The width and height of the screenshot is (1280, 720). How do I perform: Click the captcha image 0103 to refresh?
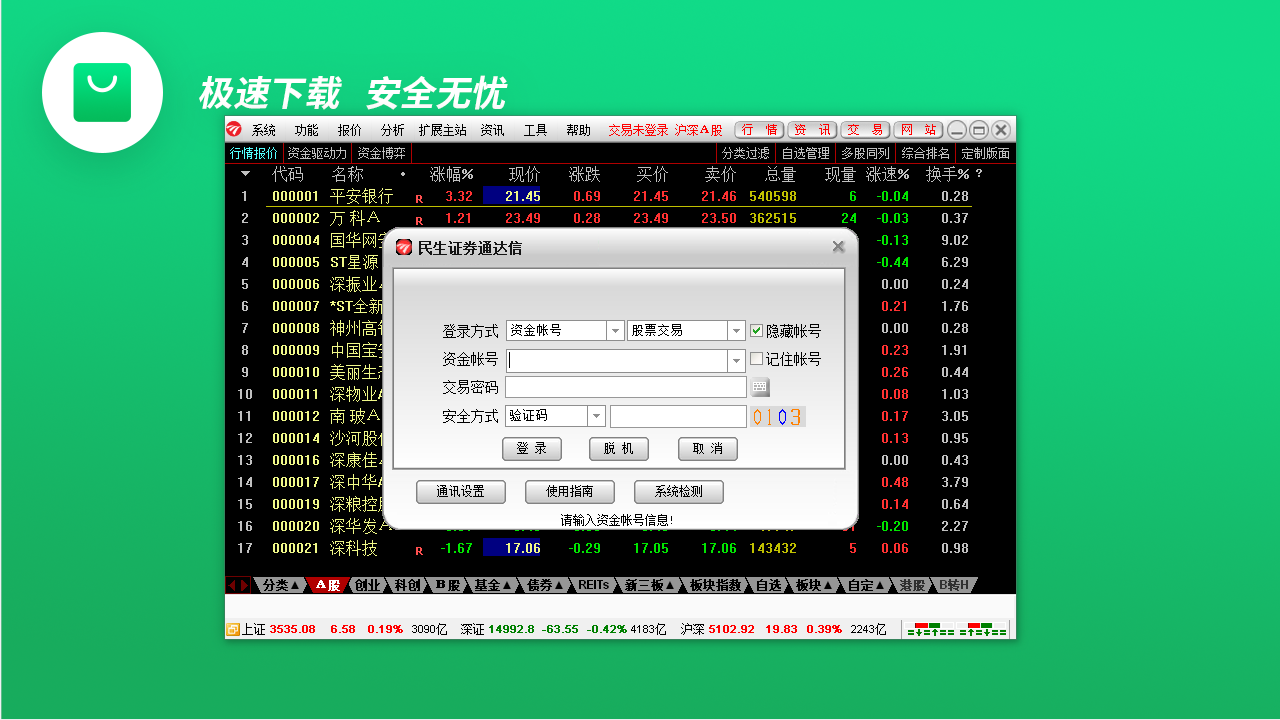click(777, 417)
